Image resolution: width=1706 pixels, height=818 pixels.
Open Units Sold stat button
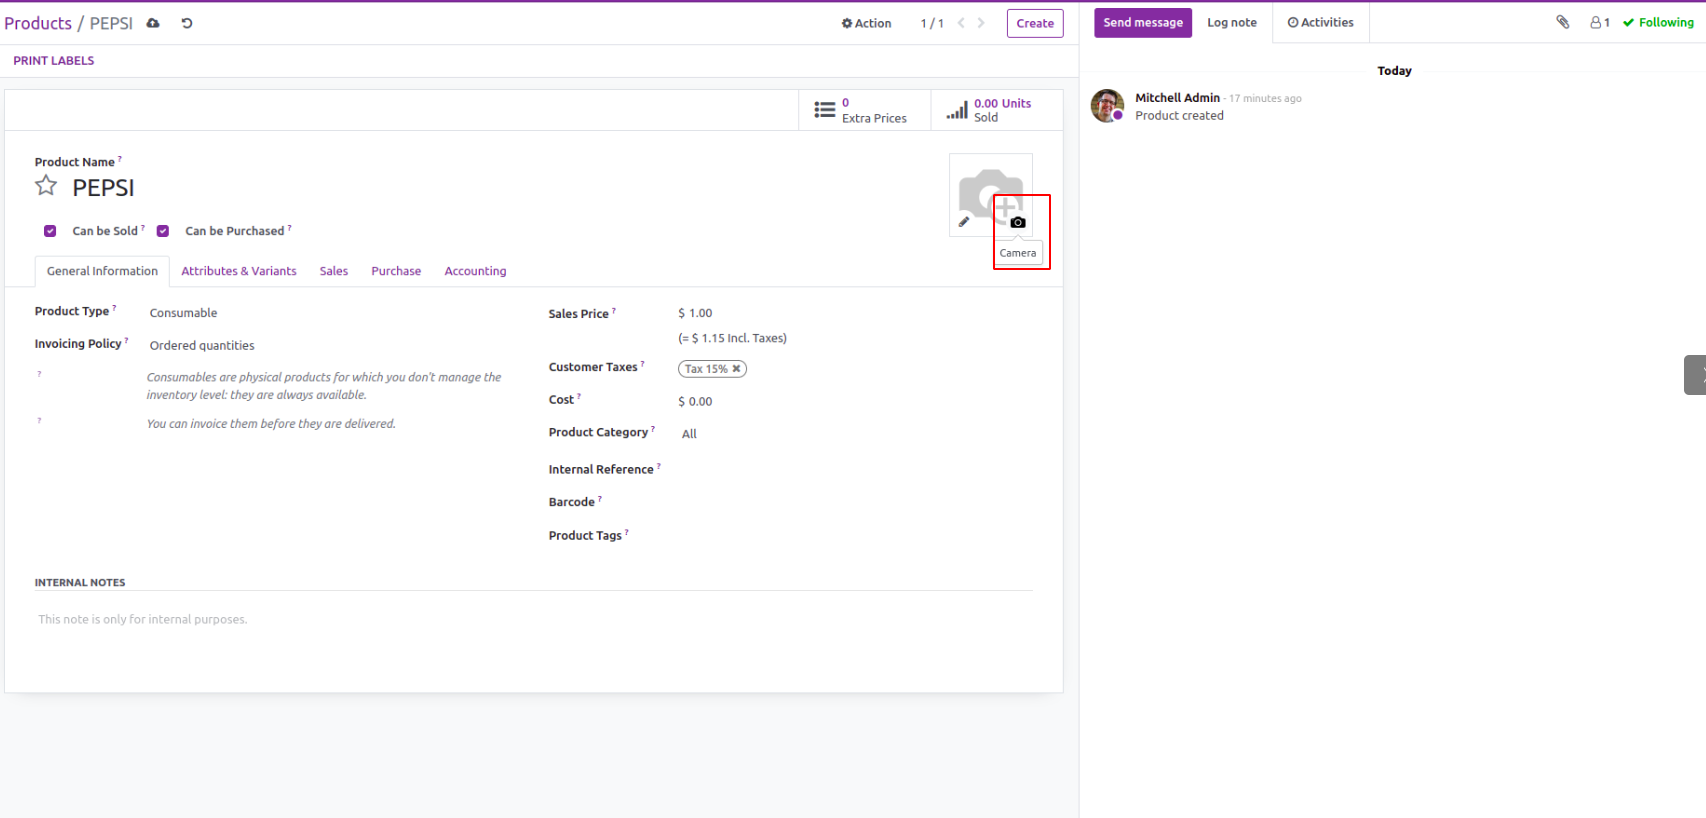(x=996, y=110)
